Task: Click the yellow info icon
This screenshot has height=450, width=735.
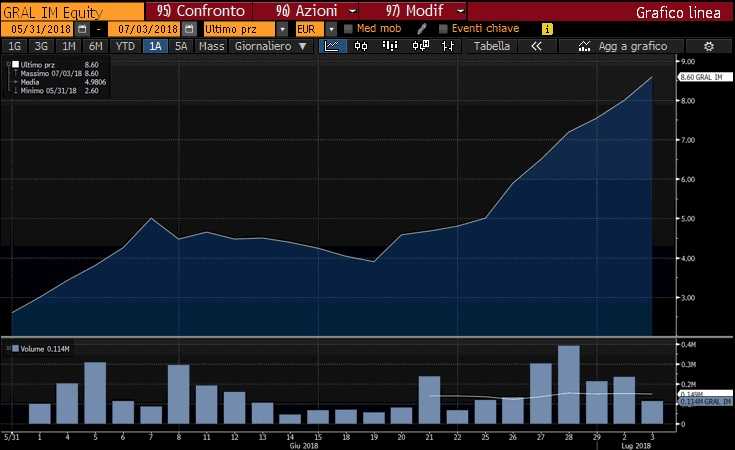Action: (547, 29)
